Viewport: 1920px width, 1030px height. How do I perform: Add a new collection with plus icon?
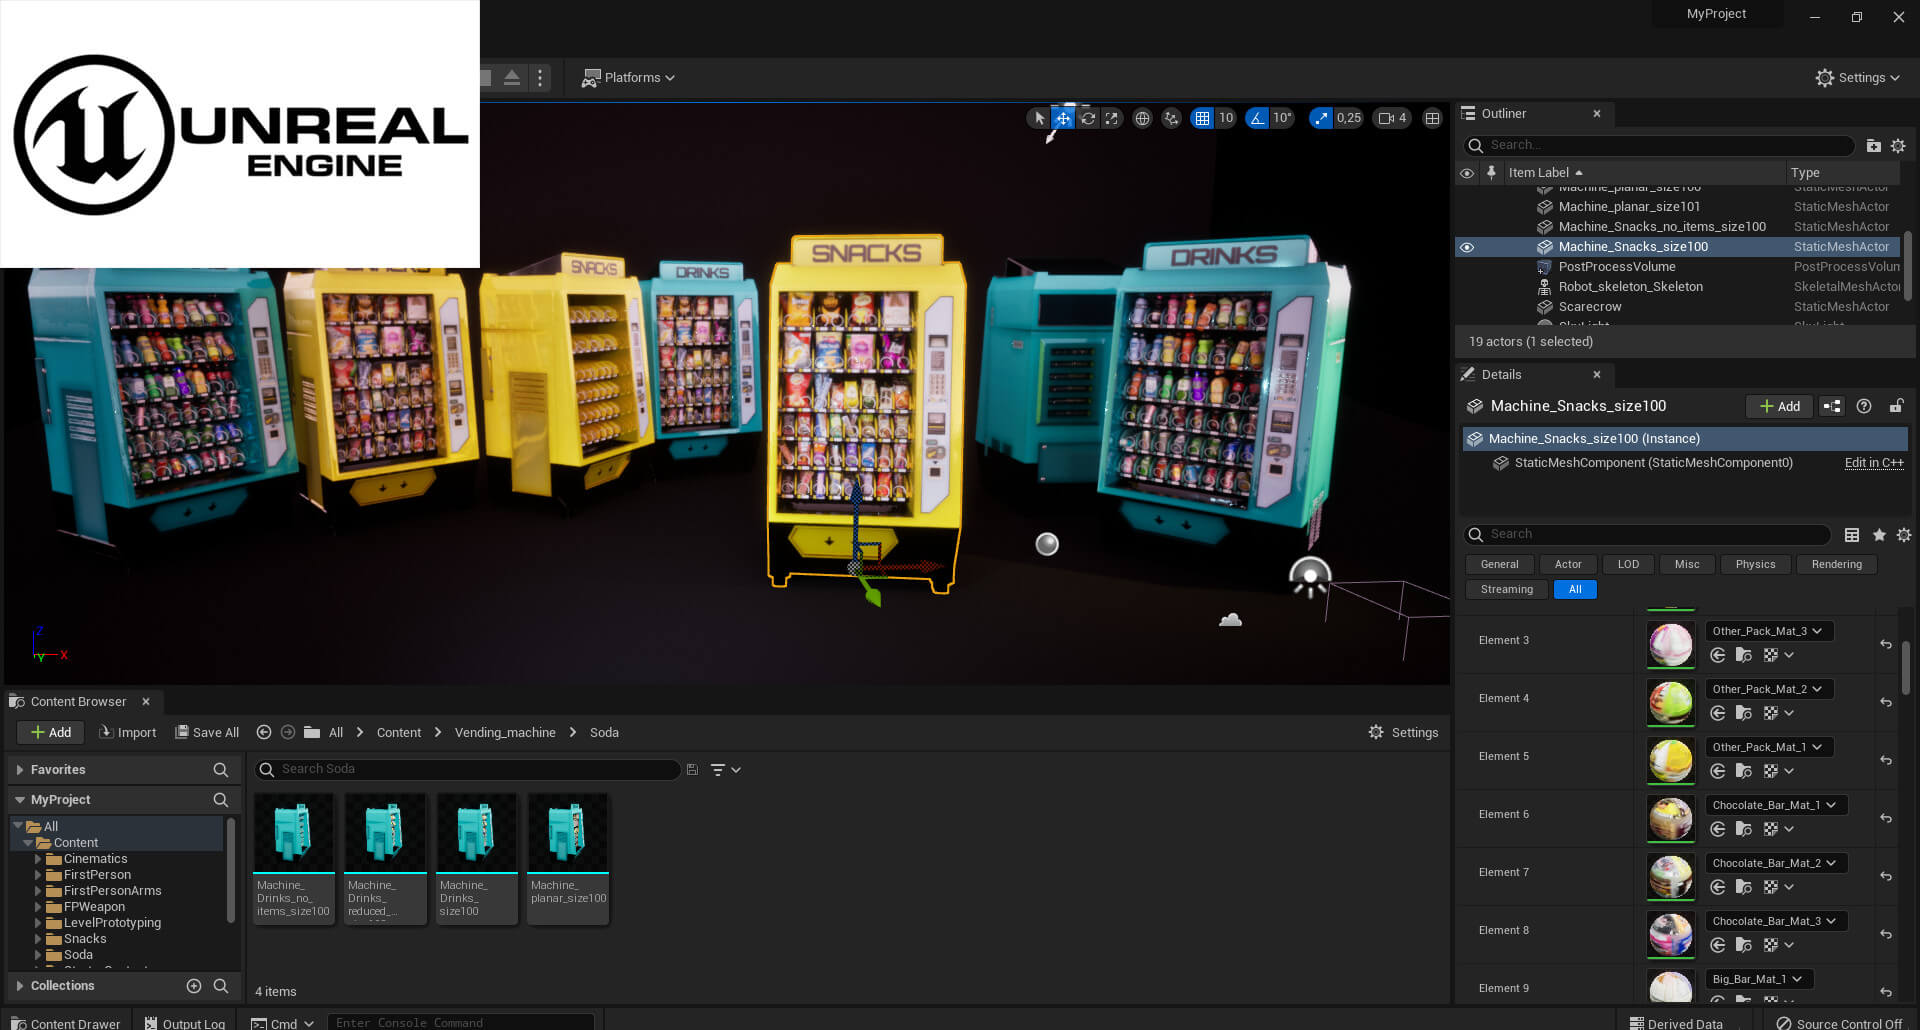tap(194, 986)
